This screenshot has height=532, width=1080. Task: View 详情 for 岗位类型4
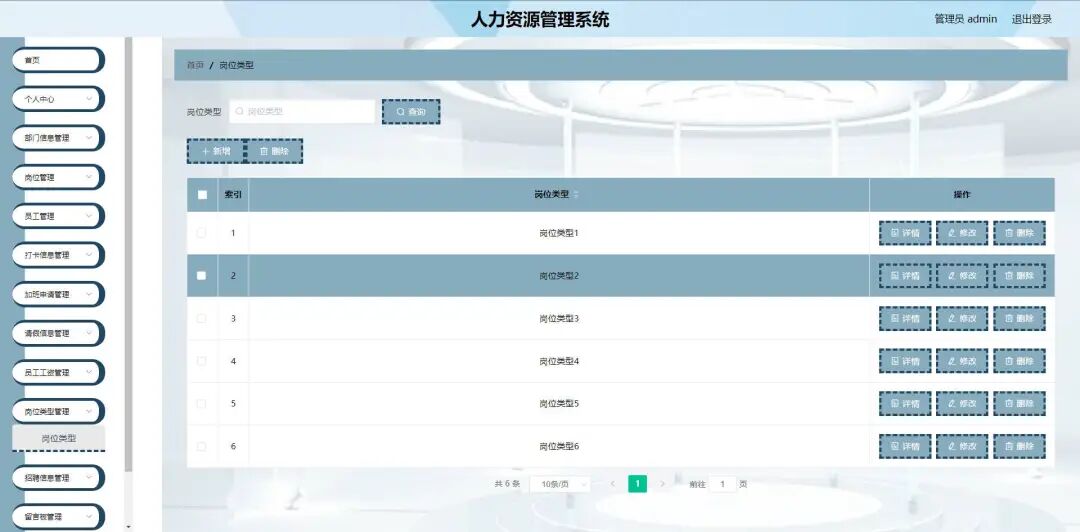click(905, 361)
